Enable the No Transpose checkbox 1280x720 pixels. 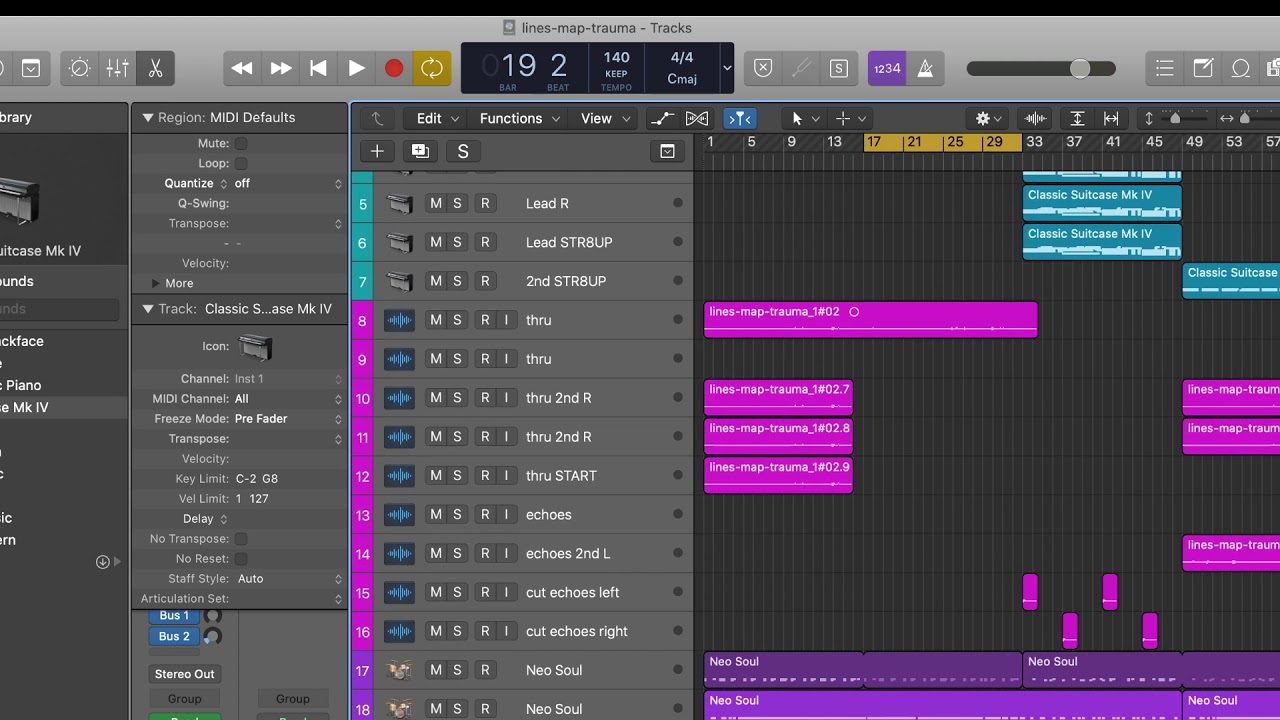click(x=241, y=539)
